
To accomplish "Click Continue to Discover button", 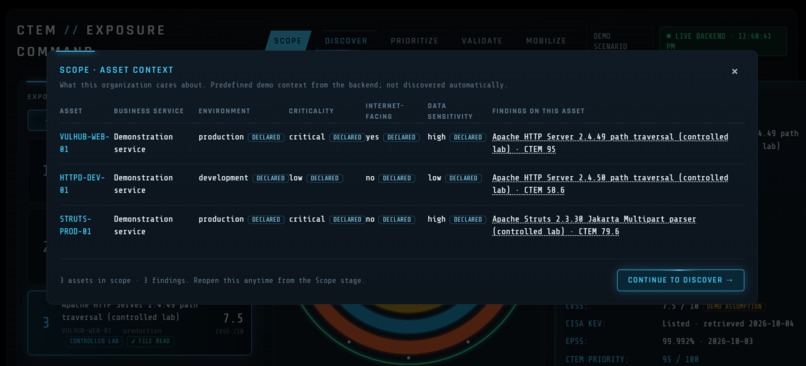I will point(681,280).
